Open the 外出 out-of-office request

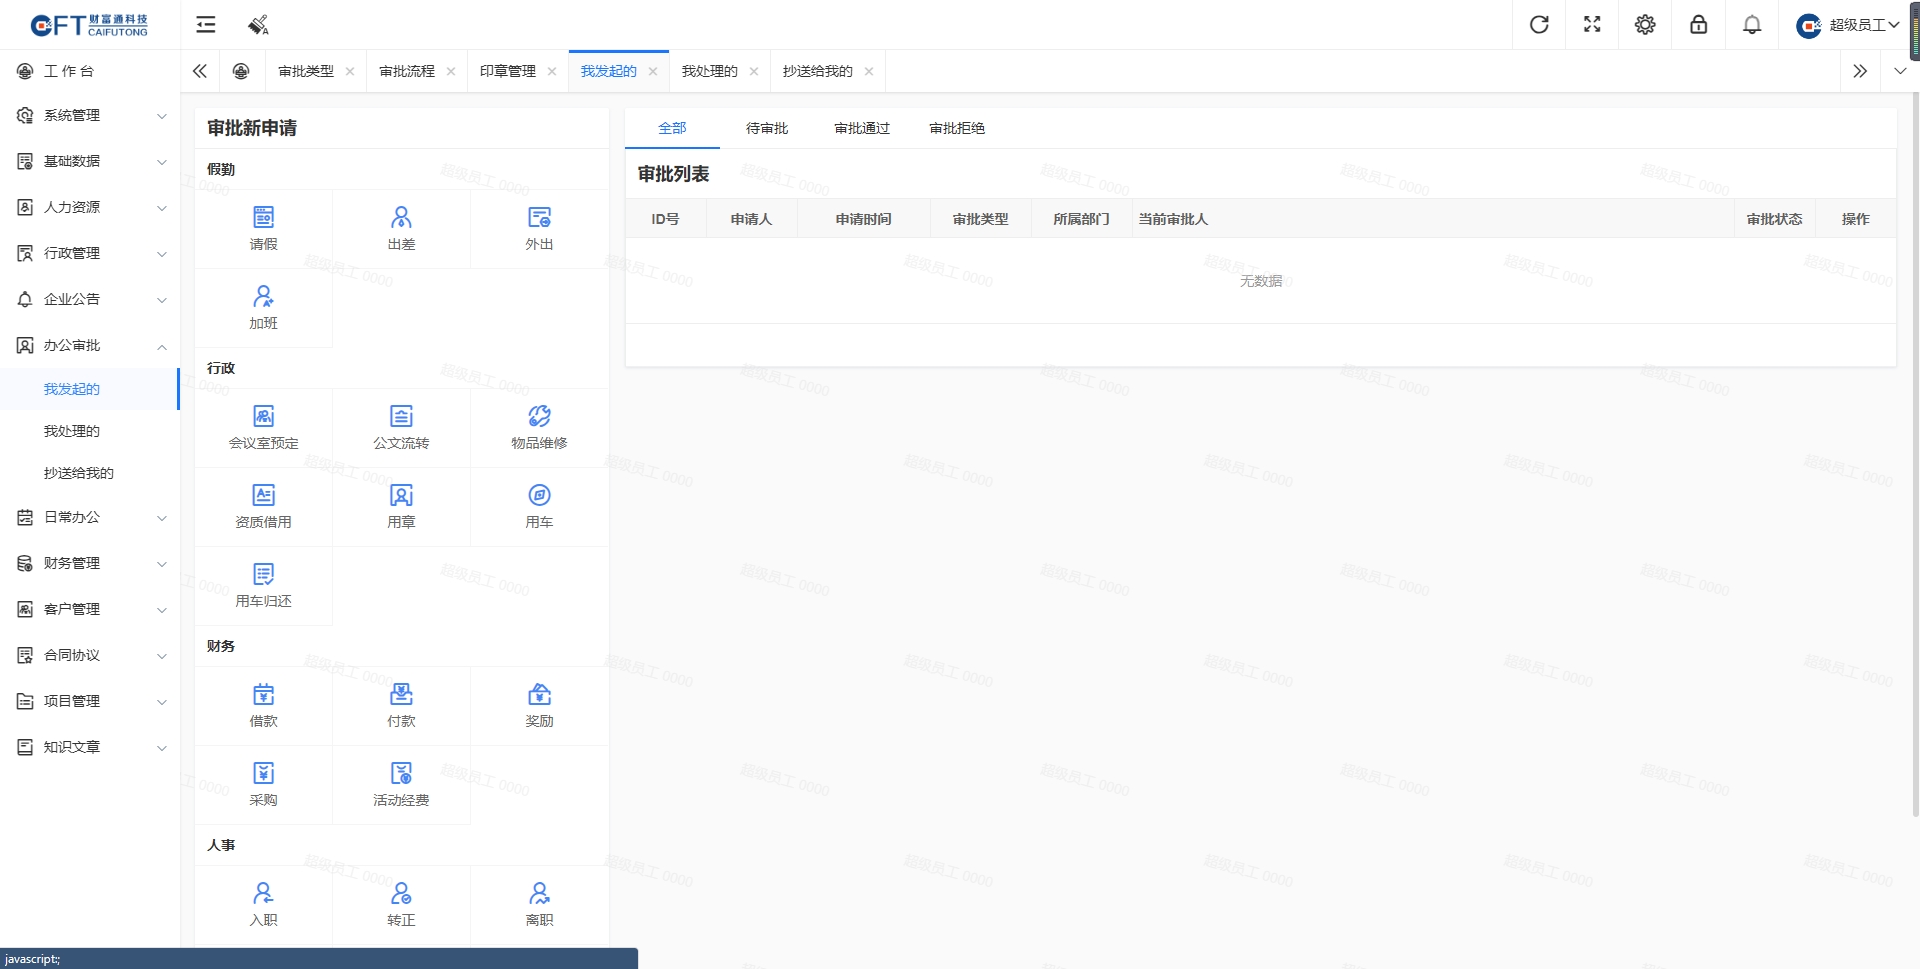pos(539,228)
